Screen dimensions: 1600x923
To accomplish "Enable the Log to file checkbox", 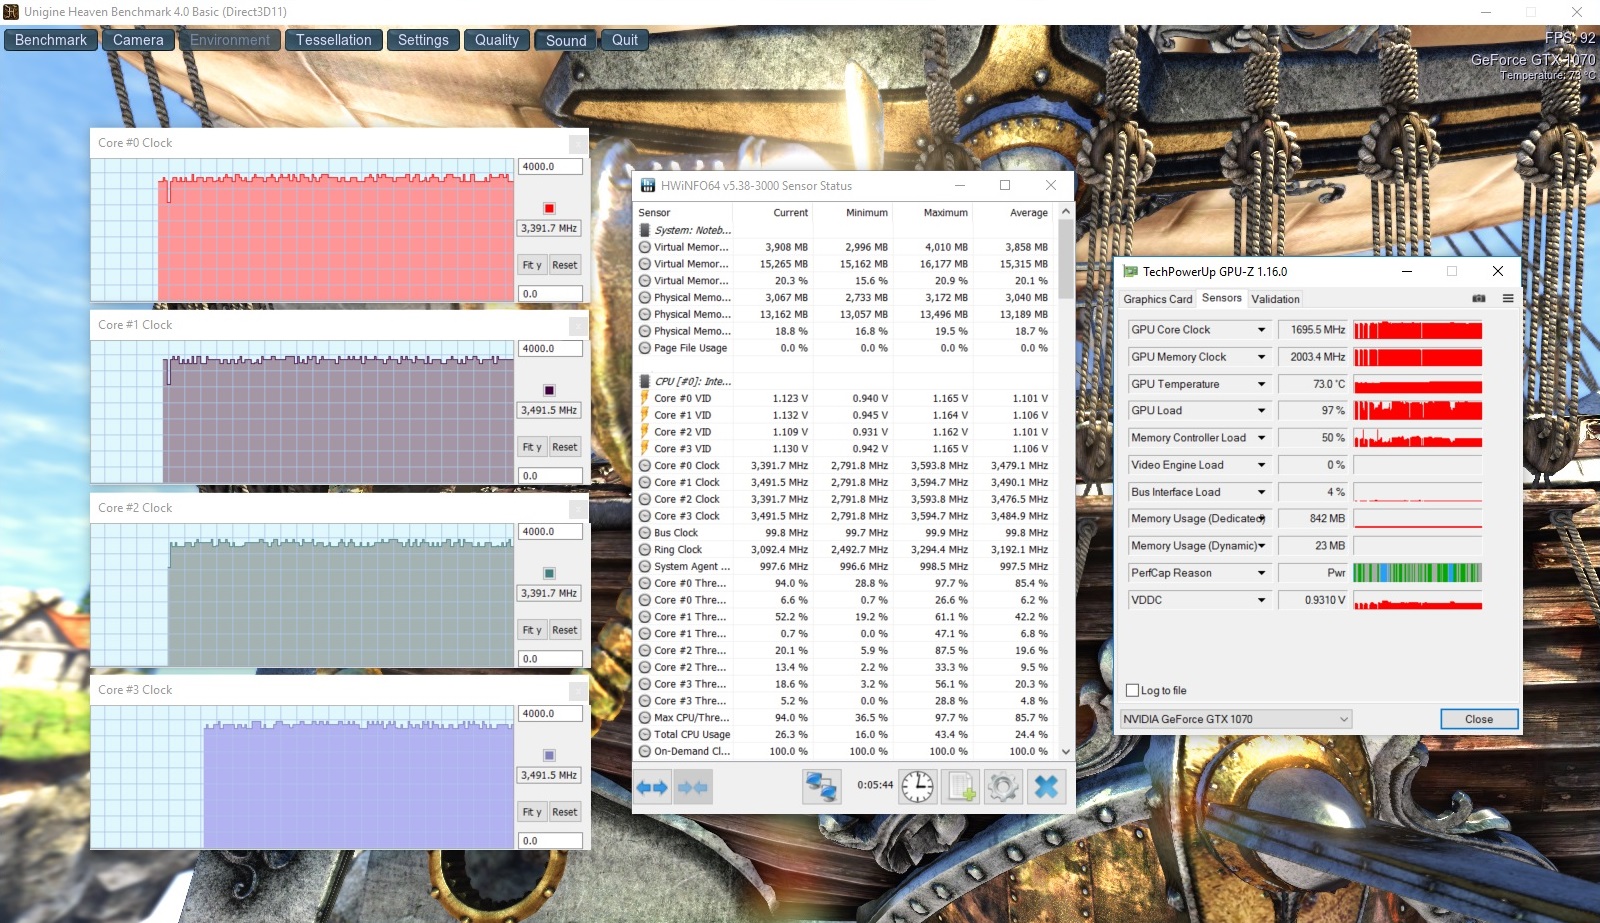I will pos(1133,690).
